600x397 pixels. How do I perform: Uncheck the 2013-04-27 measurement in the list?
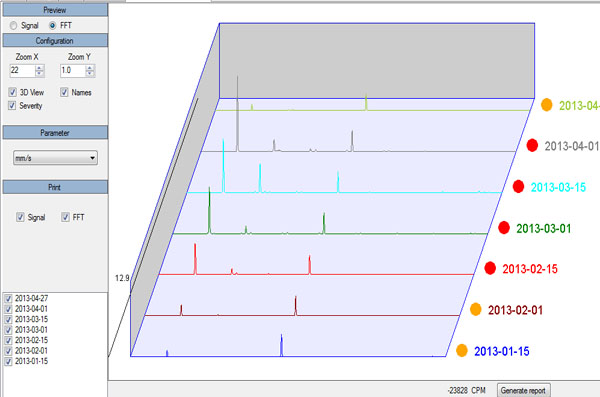tap(8, 299)
